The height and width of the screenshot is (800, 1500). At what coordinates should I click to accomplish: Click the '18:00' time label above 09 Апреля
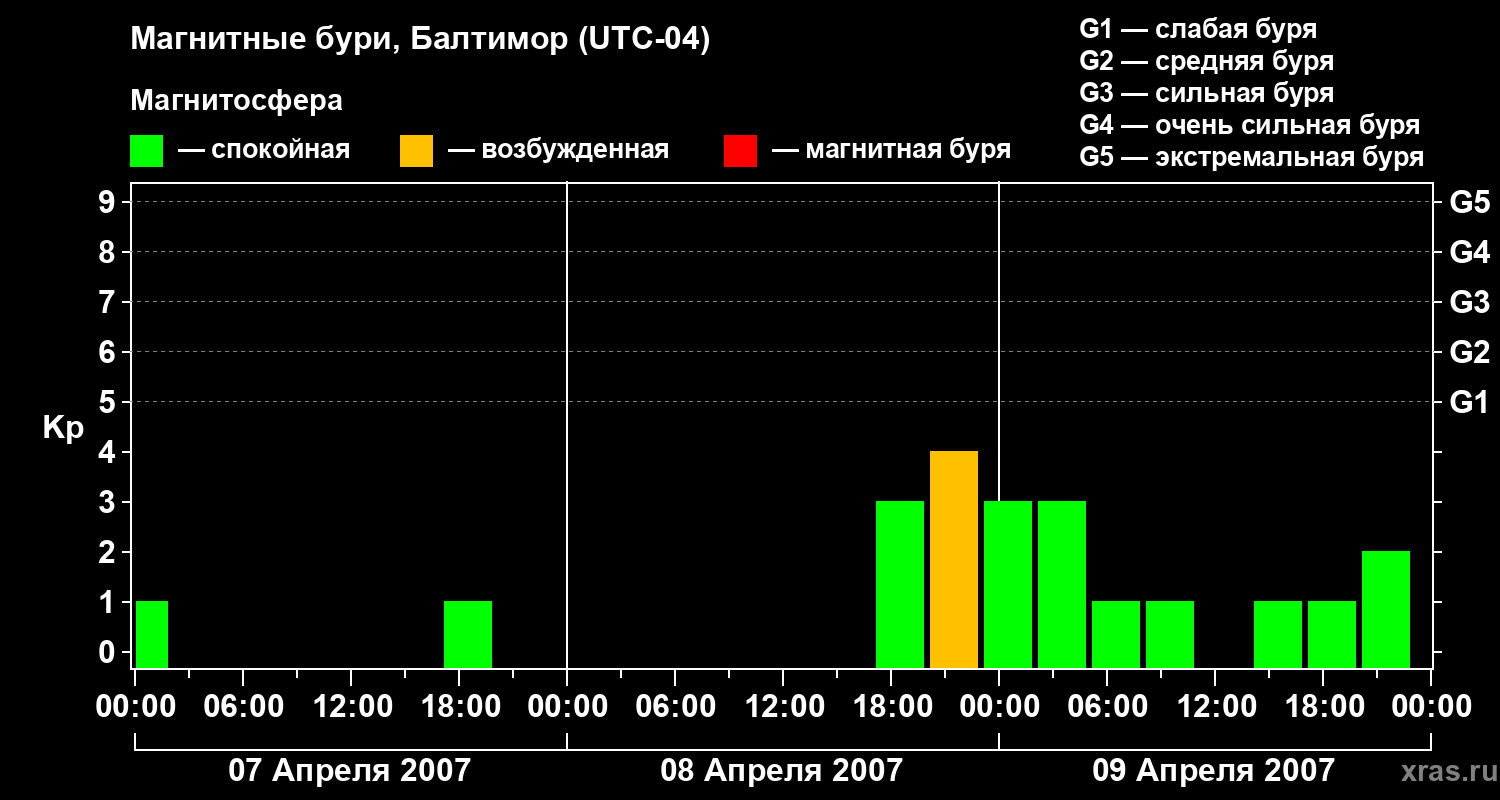click(1323, 707)
